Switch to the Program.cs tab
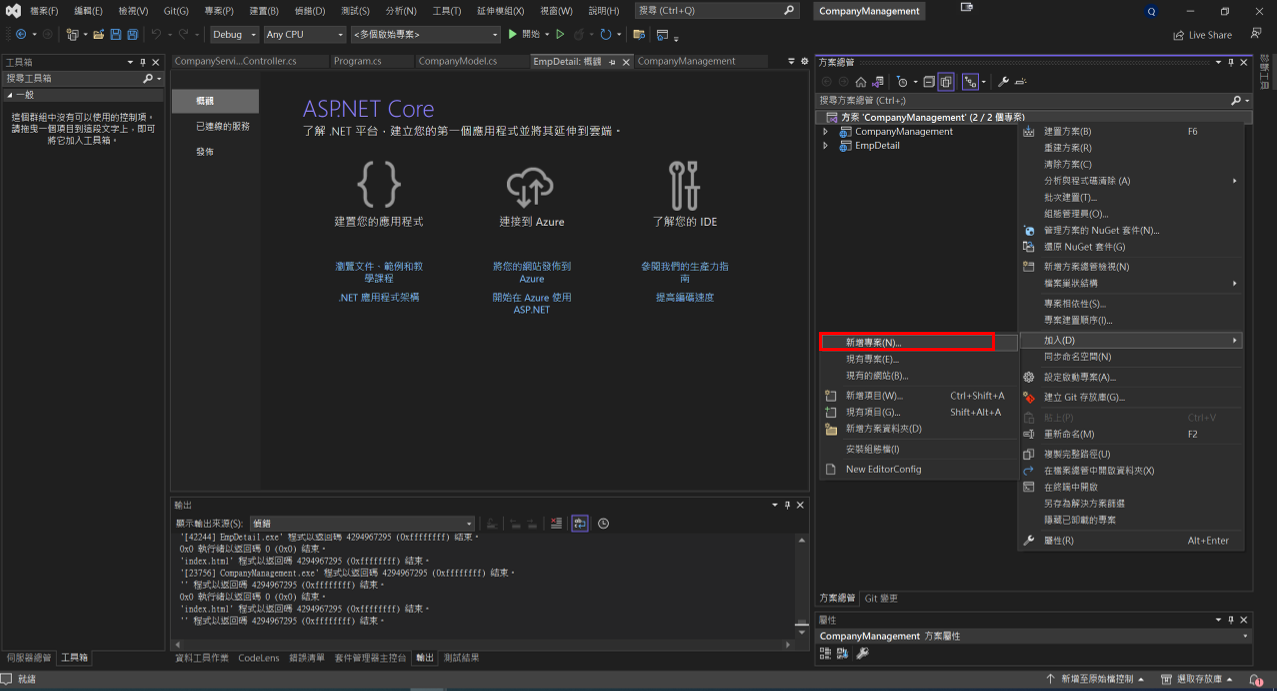This screenshot has width=1277, height=691. coord(357,61)
